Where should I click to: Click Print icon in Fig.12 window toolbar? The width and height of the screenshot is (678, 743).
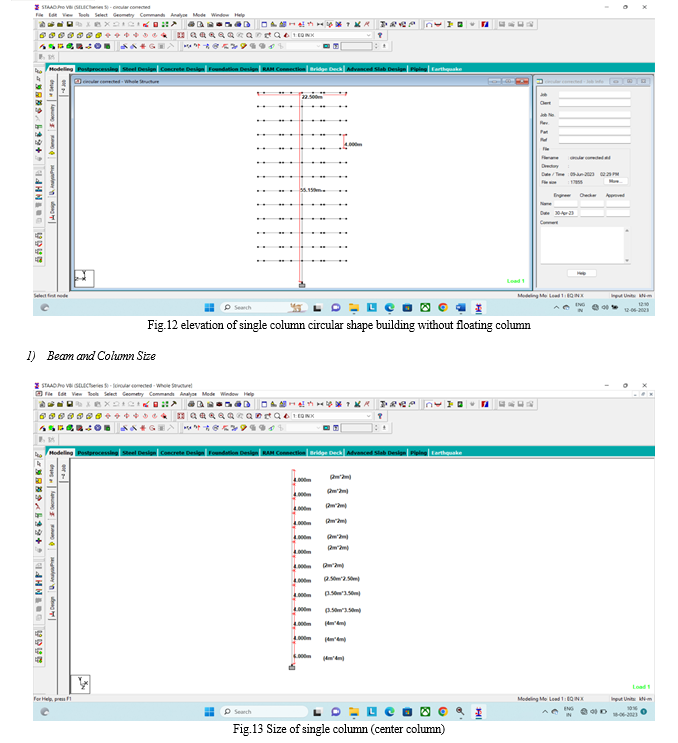coord(191,24)
